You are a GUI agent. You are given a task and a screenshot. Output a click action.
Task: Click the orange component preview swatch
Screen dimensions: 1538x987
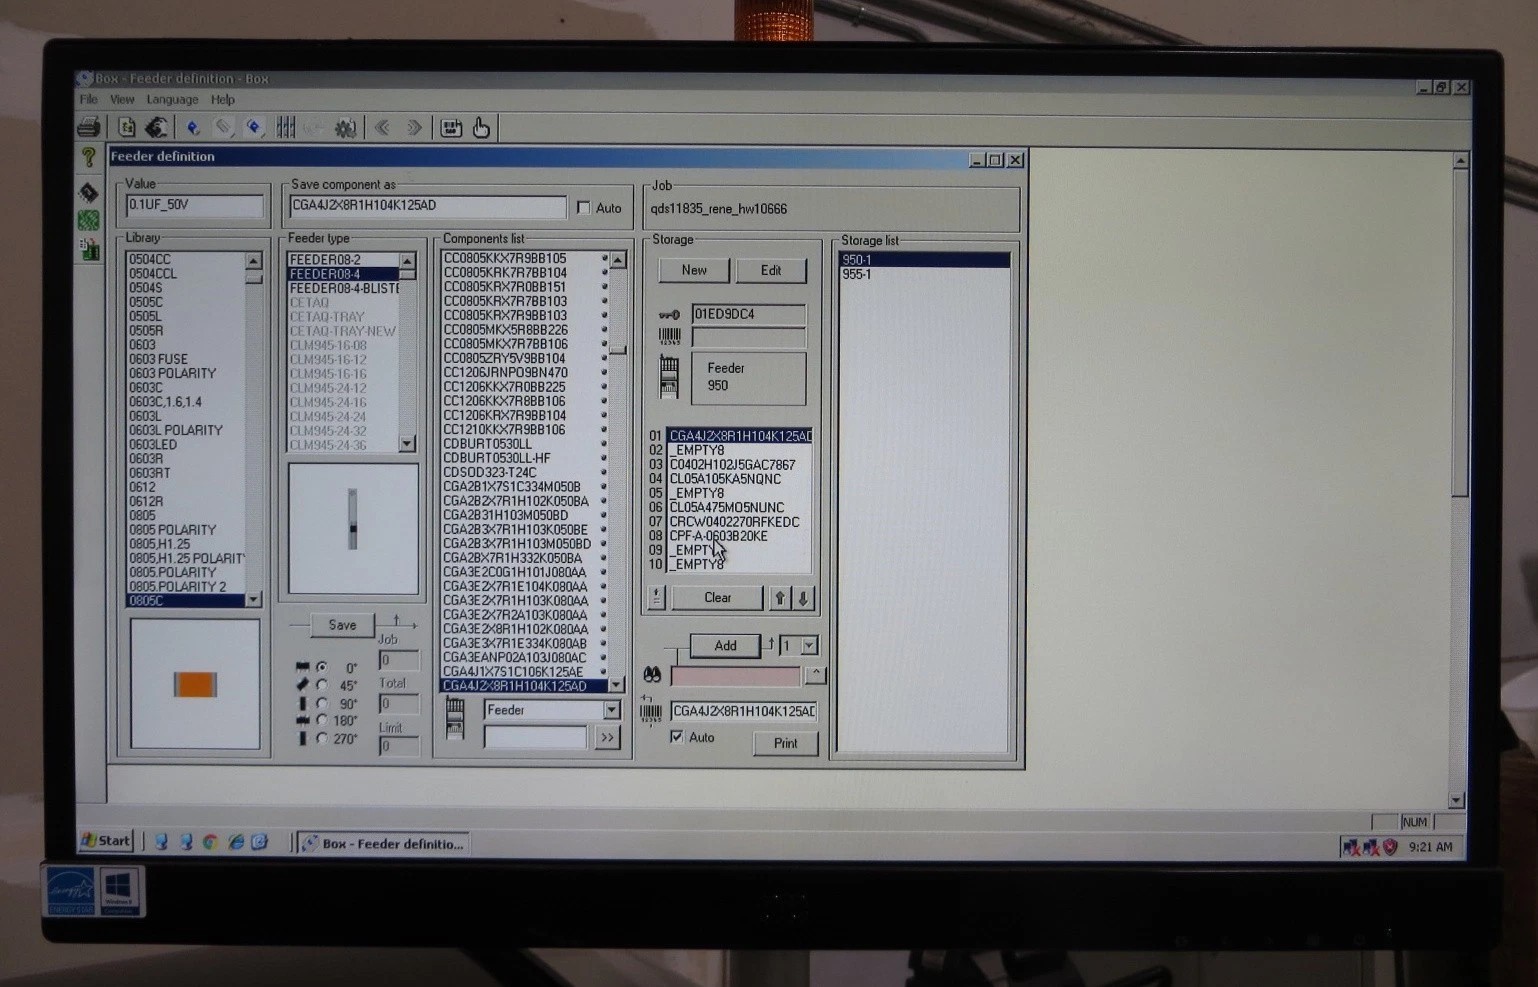pyautogui.click(x=195, y=684)
